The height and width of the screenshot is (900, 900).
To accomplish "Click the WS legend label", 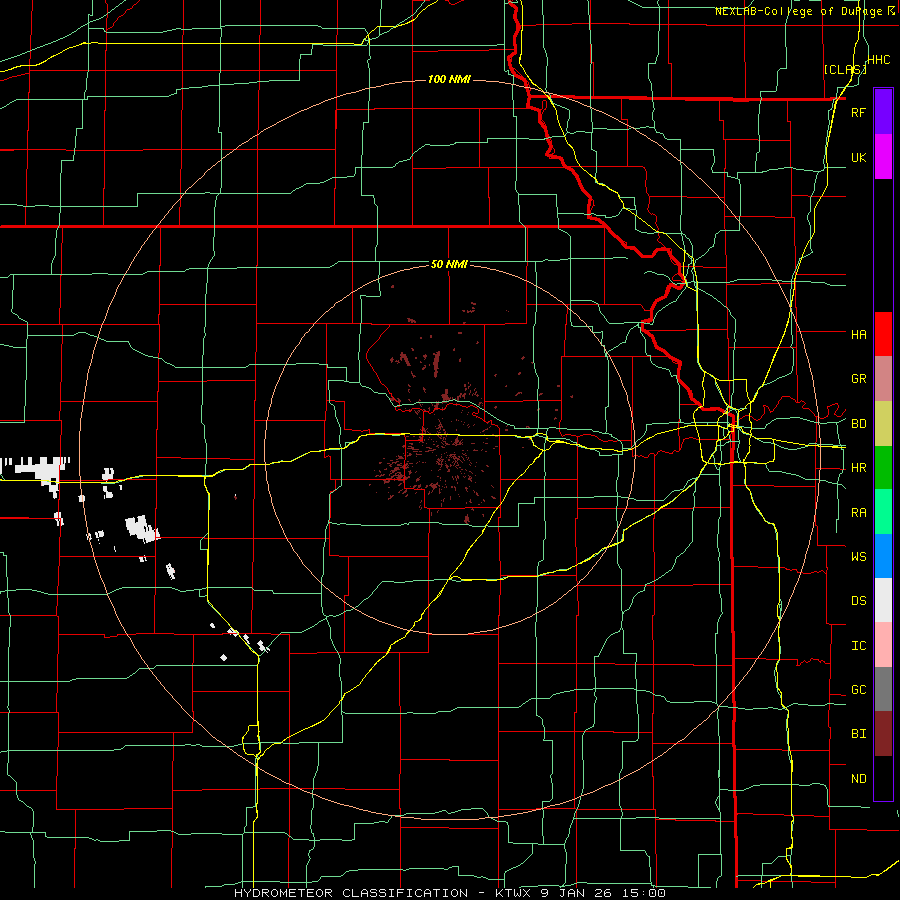I will tap(858, 556).
